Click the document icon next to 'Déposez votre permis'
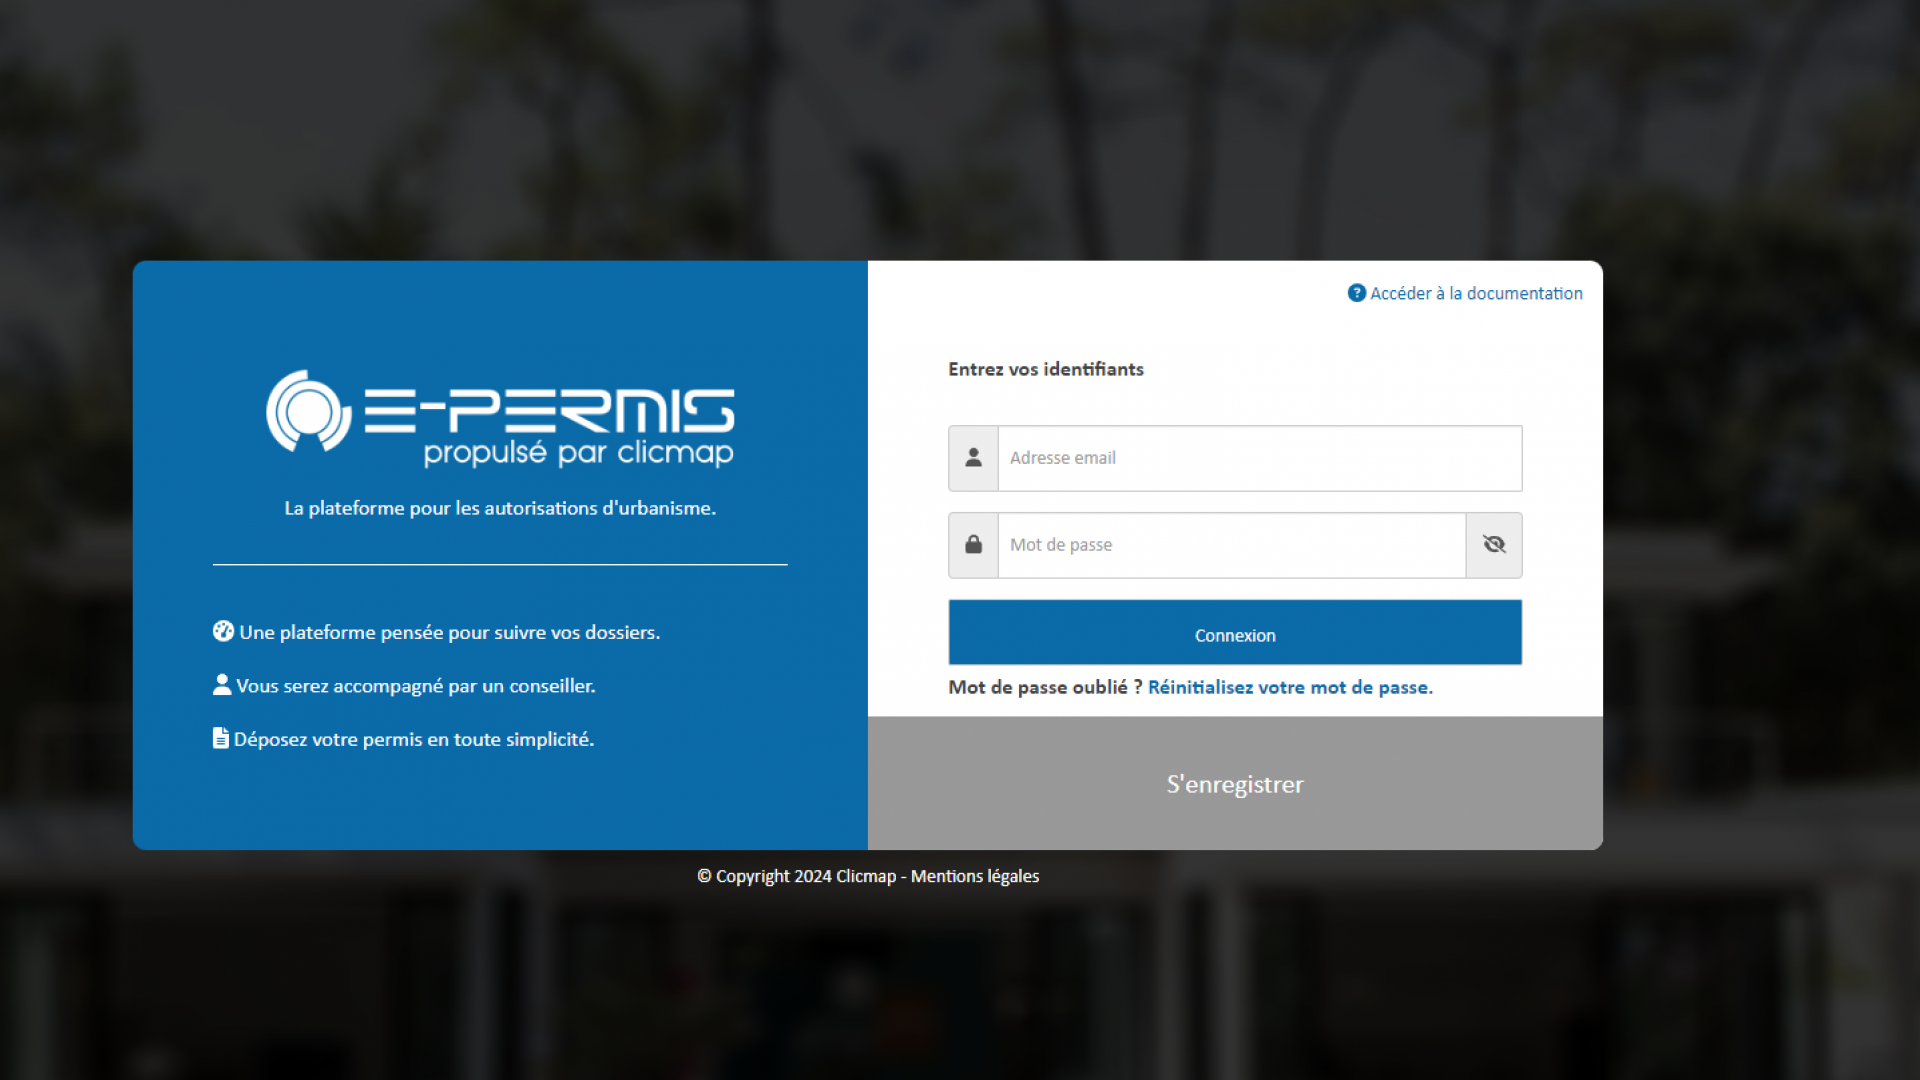 [x=221, y=738]
